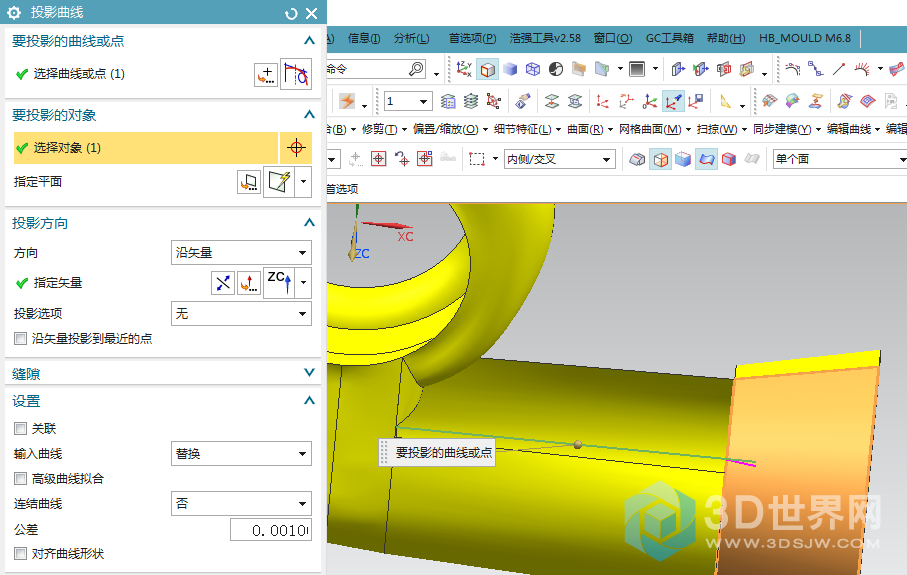Click the dashed rectangle selection icon
907x575 pixels.
click(477, 159)
